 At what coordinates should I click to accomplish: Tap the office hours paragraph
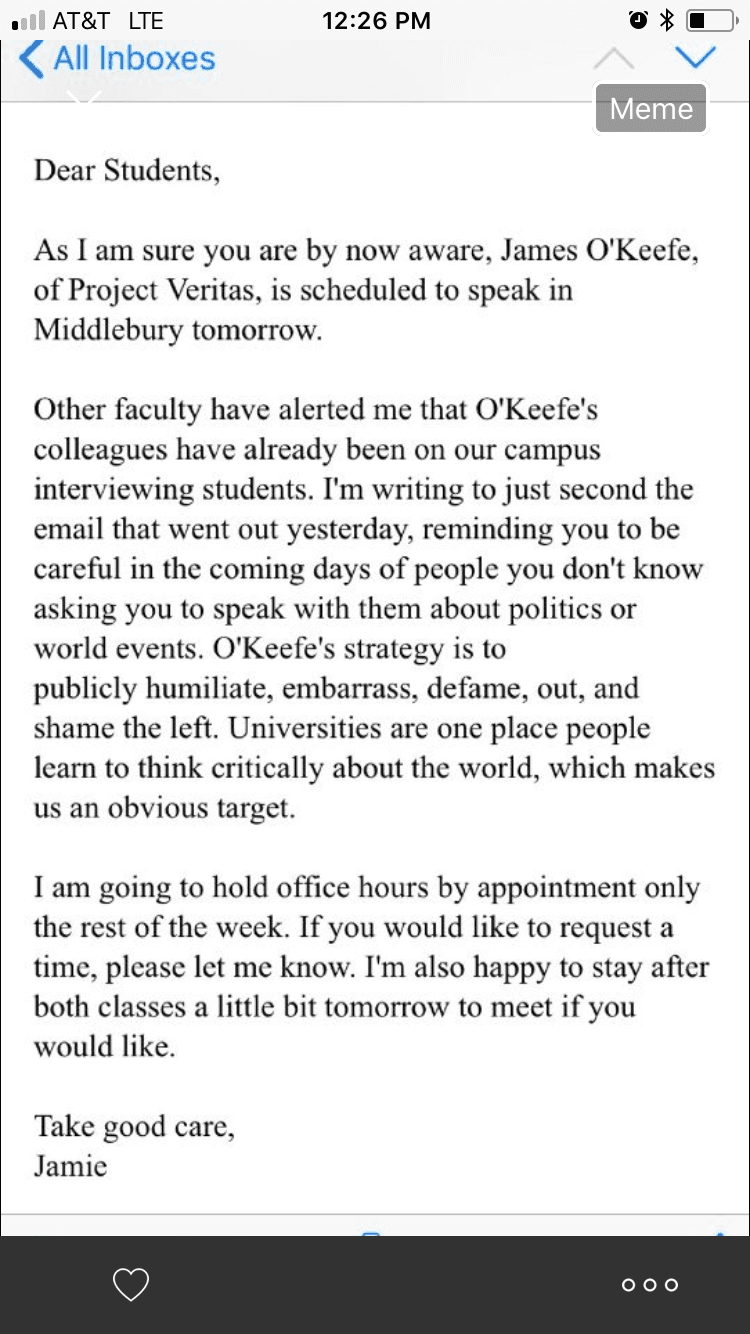coord(370,967)
